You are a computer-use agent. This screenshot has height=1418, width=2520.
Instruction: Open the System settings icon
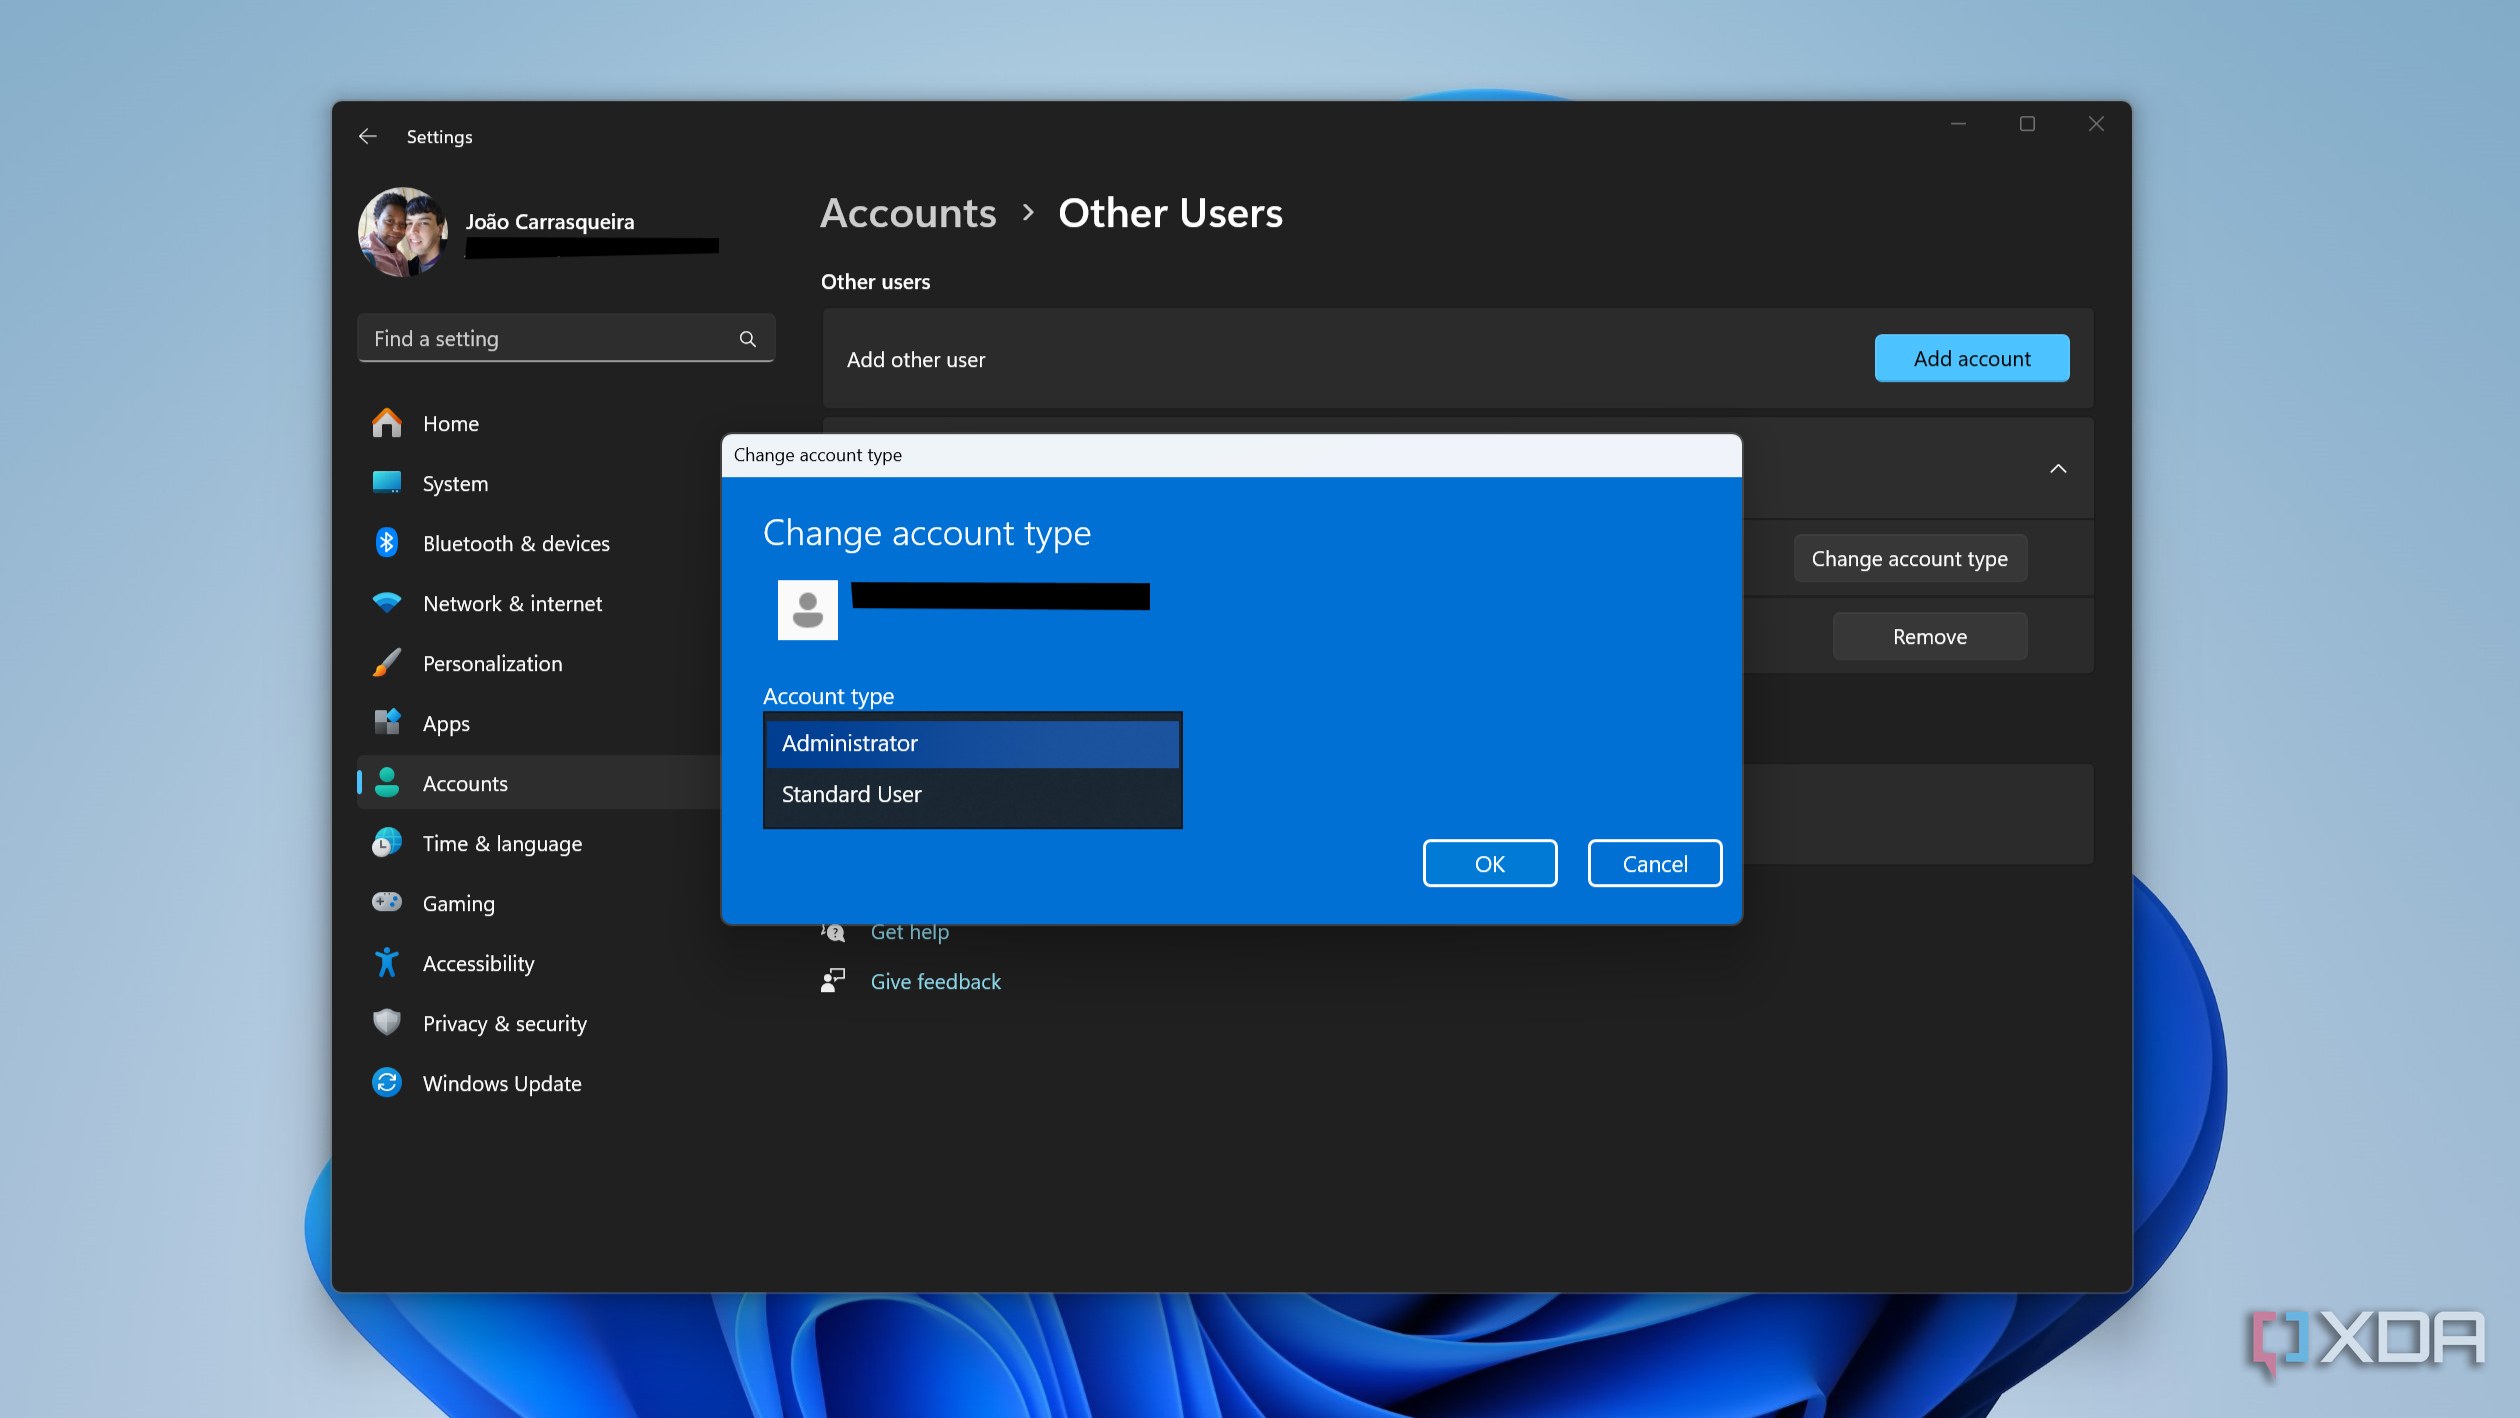[x=387, y=483]
